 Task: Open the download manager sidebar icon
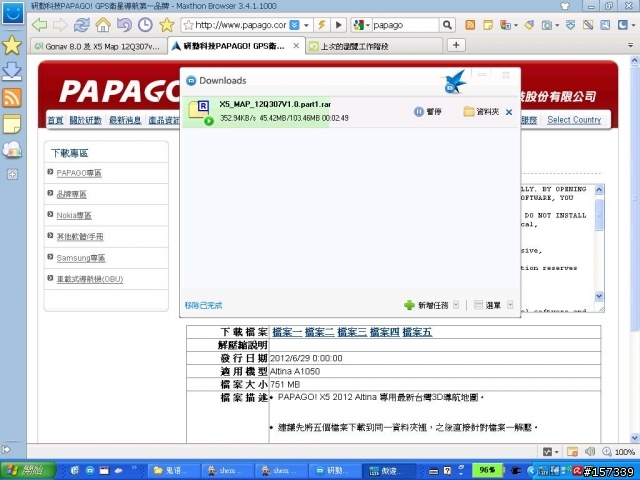coord(12,71)
